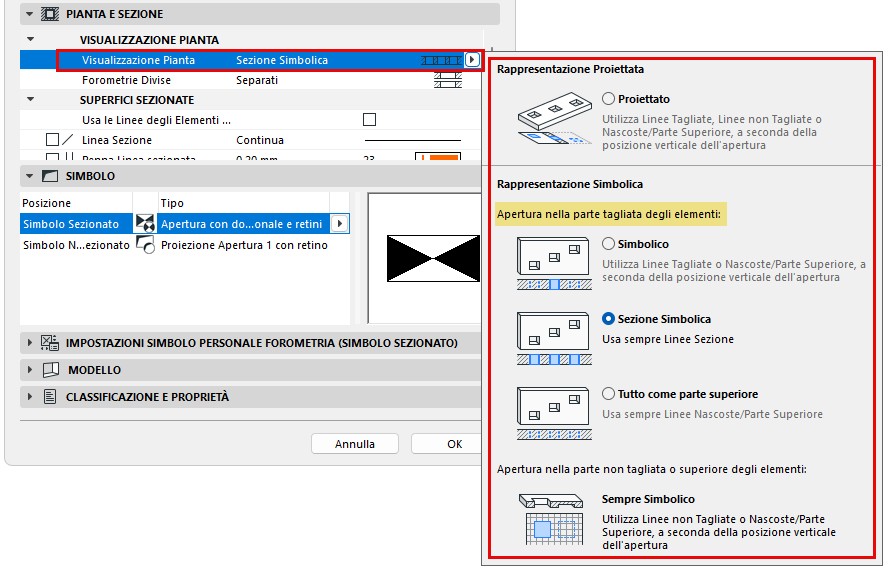Click the Modello panel icon
The width and height of the screenshot is (887, 570).
pyautogui.click(x=50, y=370)
